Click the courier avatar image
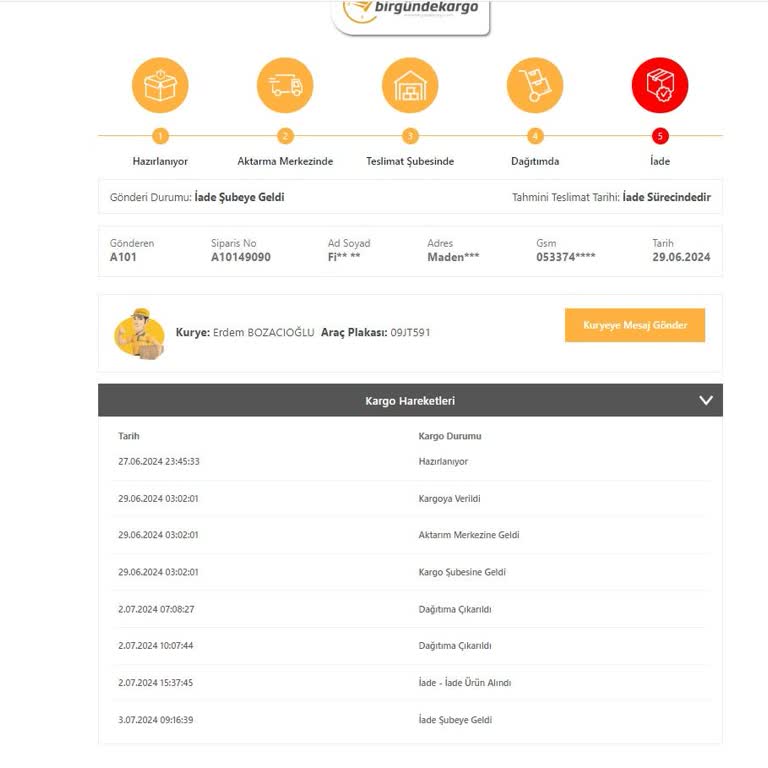 tap(139, 333)
